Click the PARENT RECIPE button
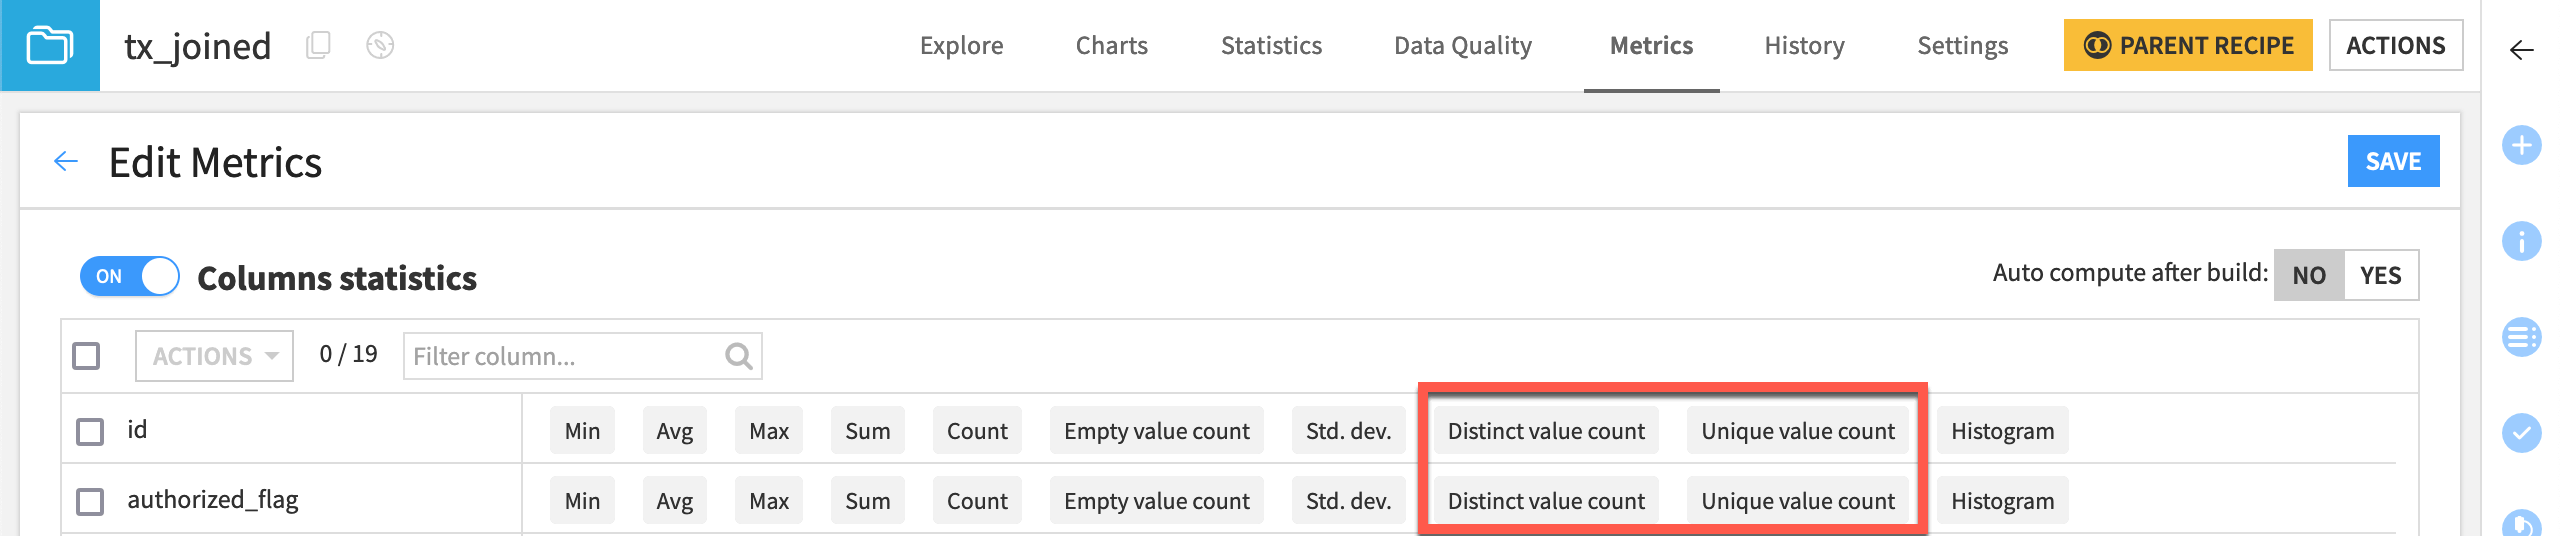This screenshot has width=2560, height=536. 2188,45
